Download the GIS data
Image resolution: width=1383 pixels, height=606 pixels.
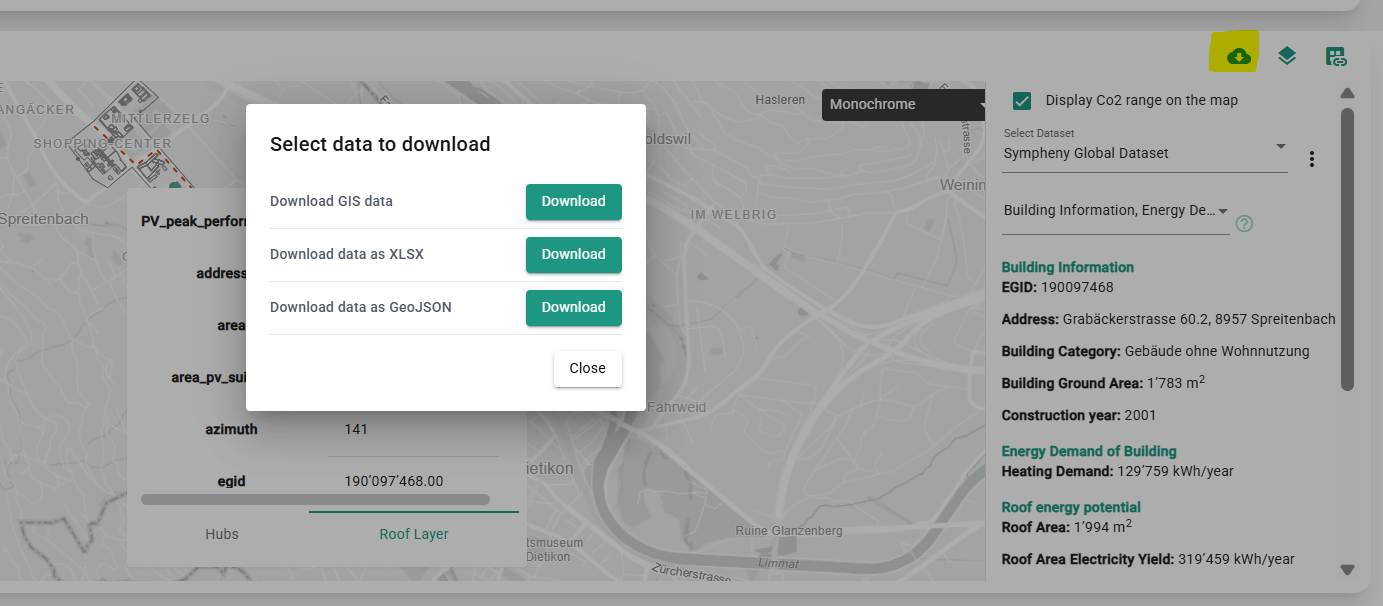tap(573, 201)
